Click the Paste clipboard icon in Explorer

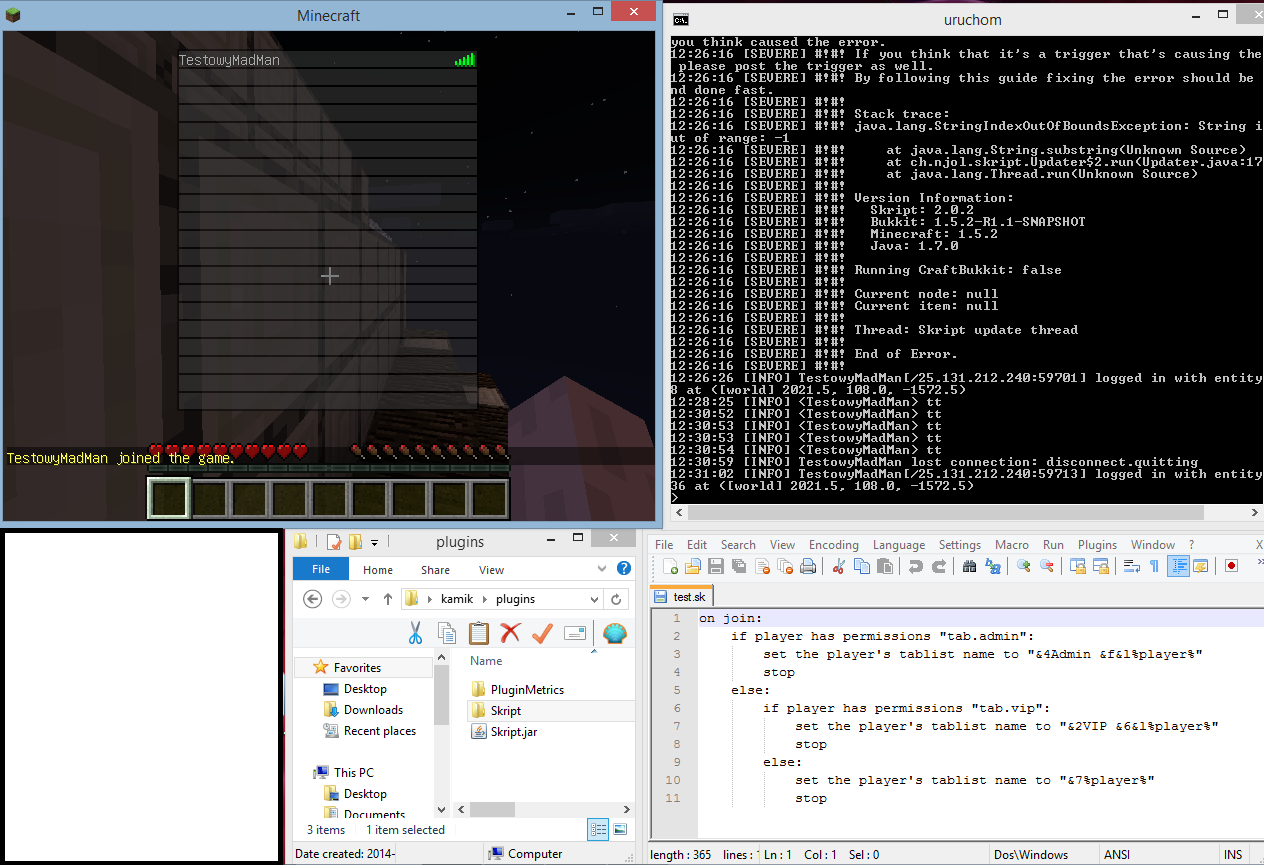click(x=479, y=633)
